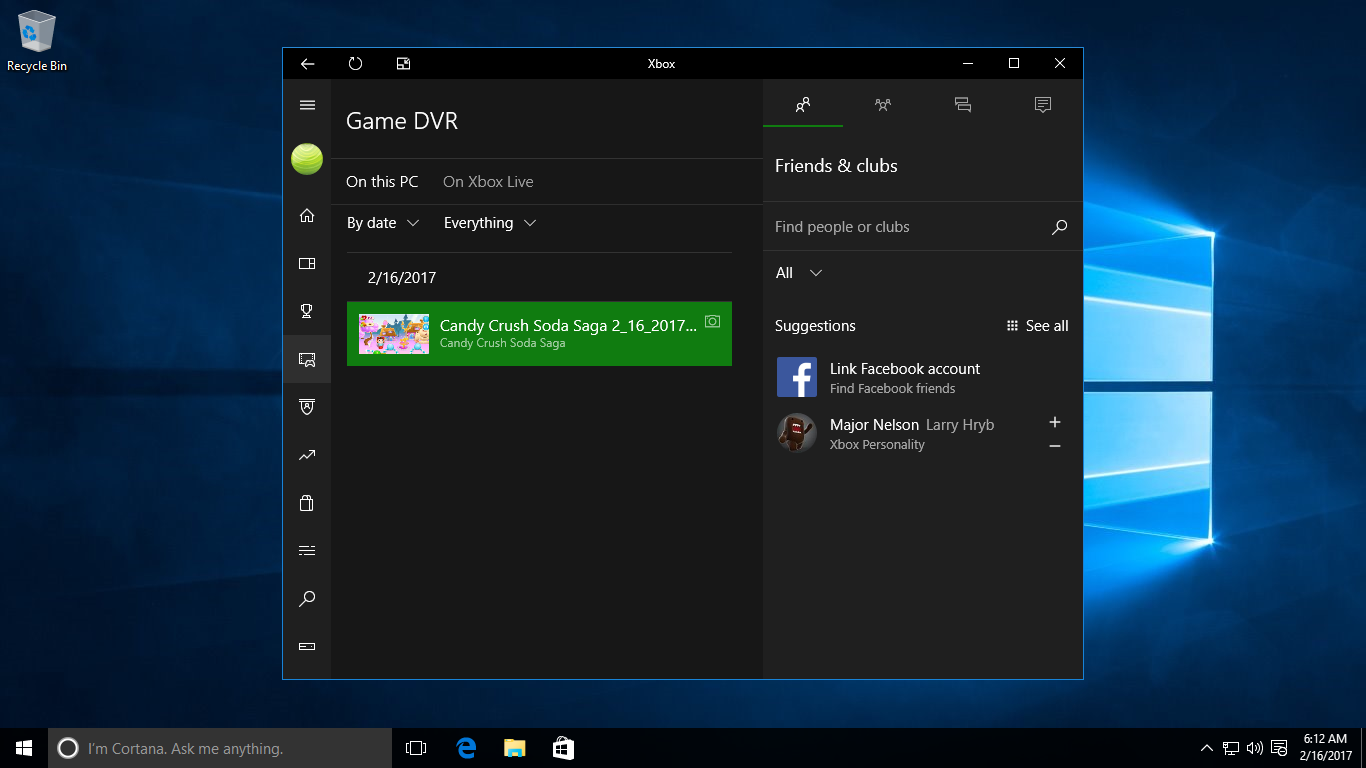Screen dimensions: 1366x768
Task: Click Link Facebook account
Action: click(905, 369)
